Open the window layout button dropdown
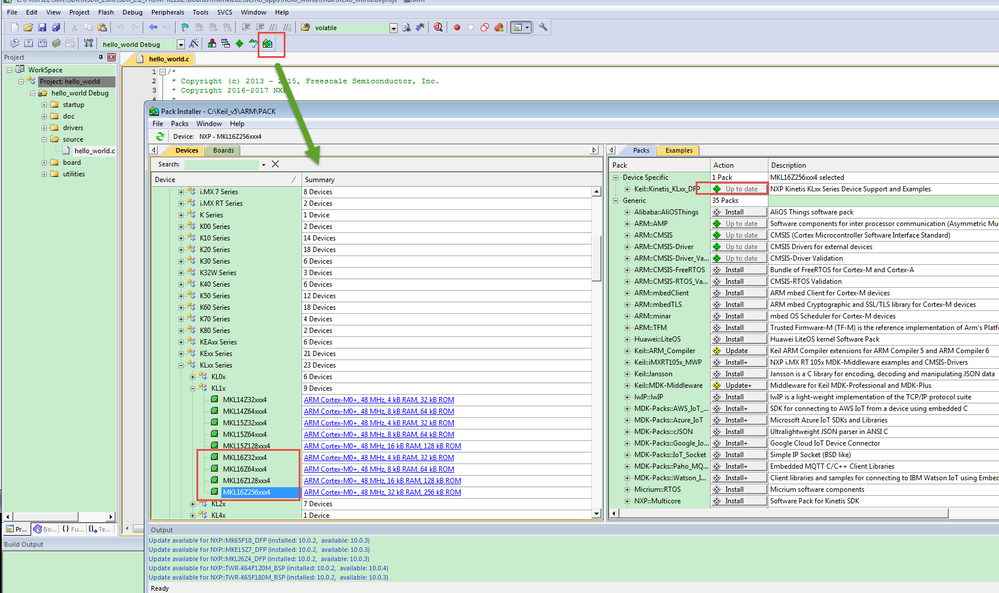This screenshot has height=593, width=999. 527,27
